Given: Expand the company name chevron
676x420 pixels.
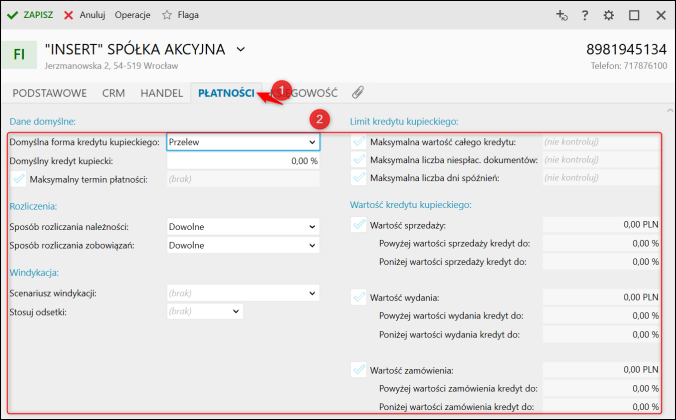Looking at the screenshot, I should (x=241, y=50).
